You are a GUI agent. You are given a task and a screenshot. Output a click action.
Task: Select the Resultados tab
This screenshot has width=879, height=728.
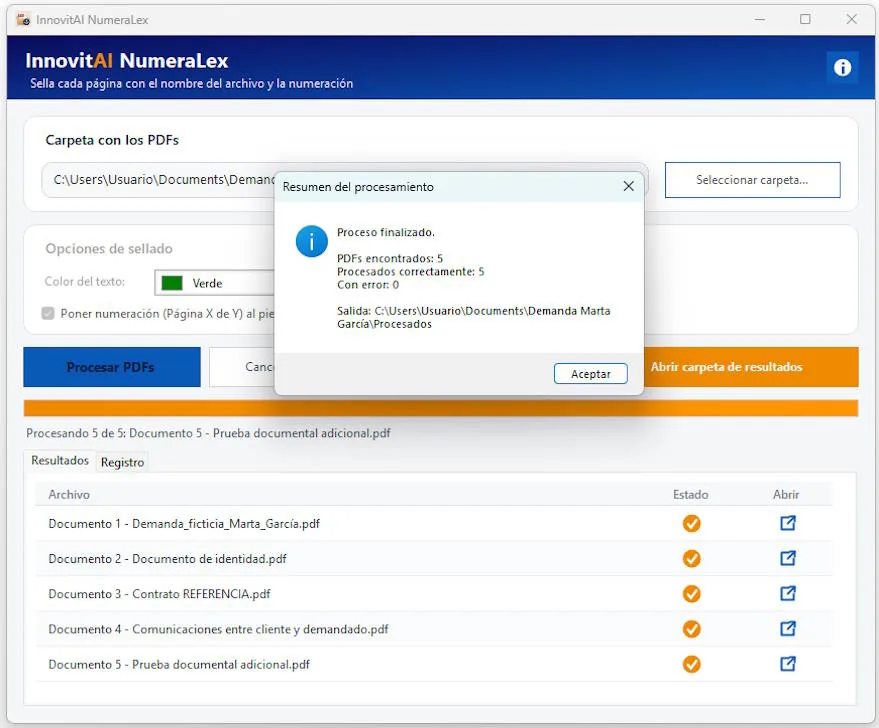click(x=60, y=461)
